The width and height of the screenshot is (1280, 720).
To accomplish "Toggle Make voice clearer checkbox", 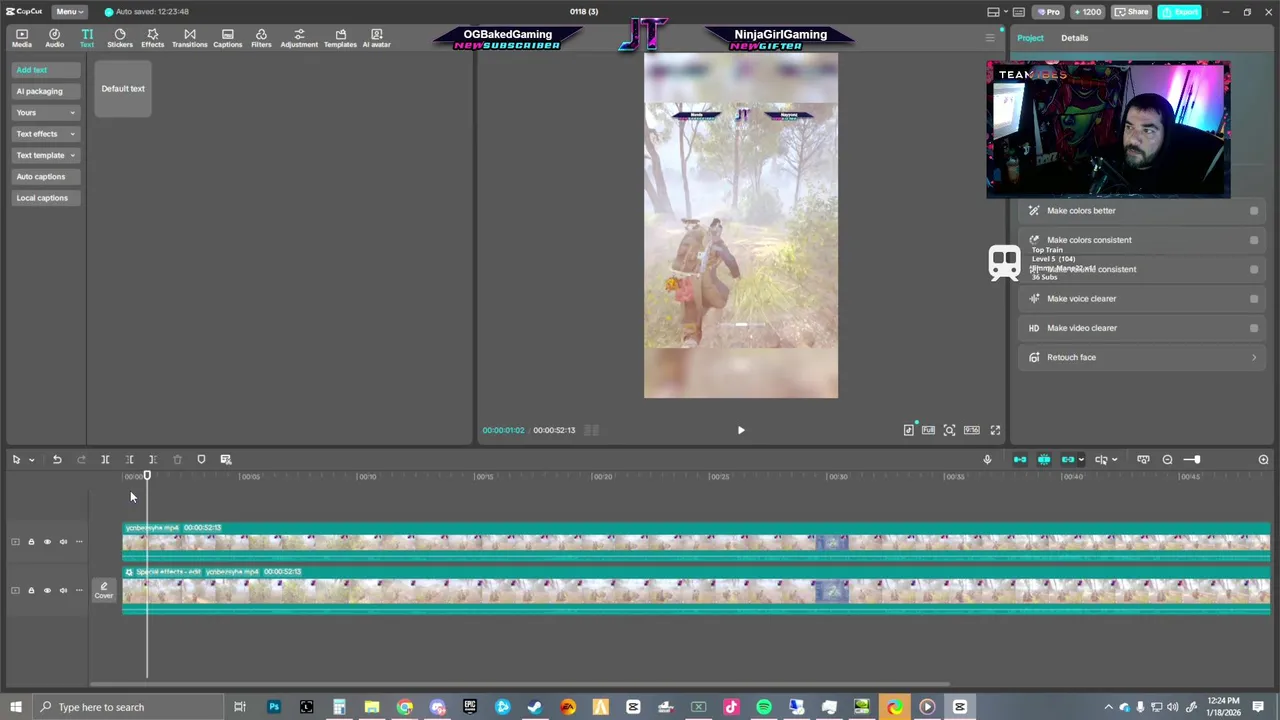I will coord(1254,299).
